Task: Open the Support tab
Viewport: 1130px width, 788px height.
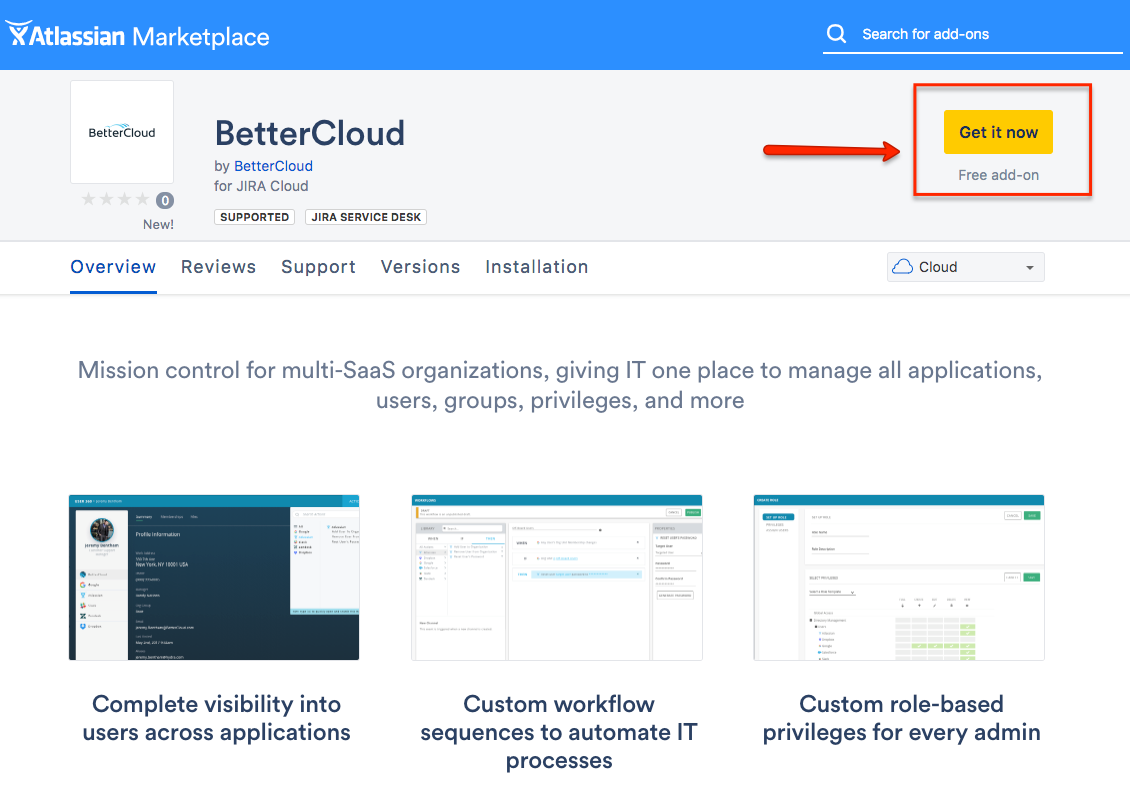Action: (x=319, y=267)
